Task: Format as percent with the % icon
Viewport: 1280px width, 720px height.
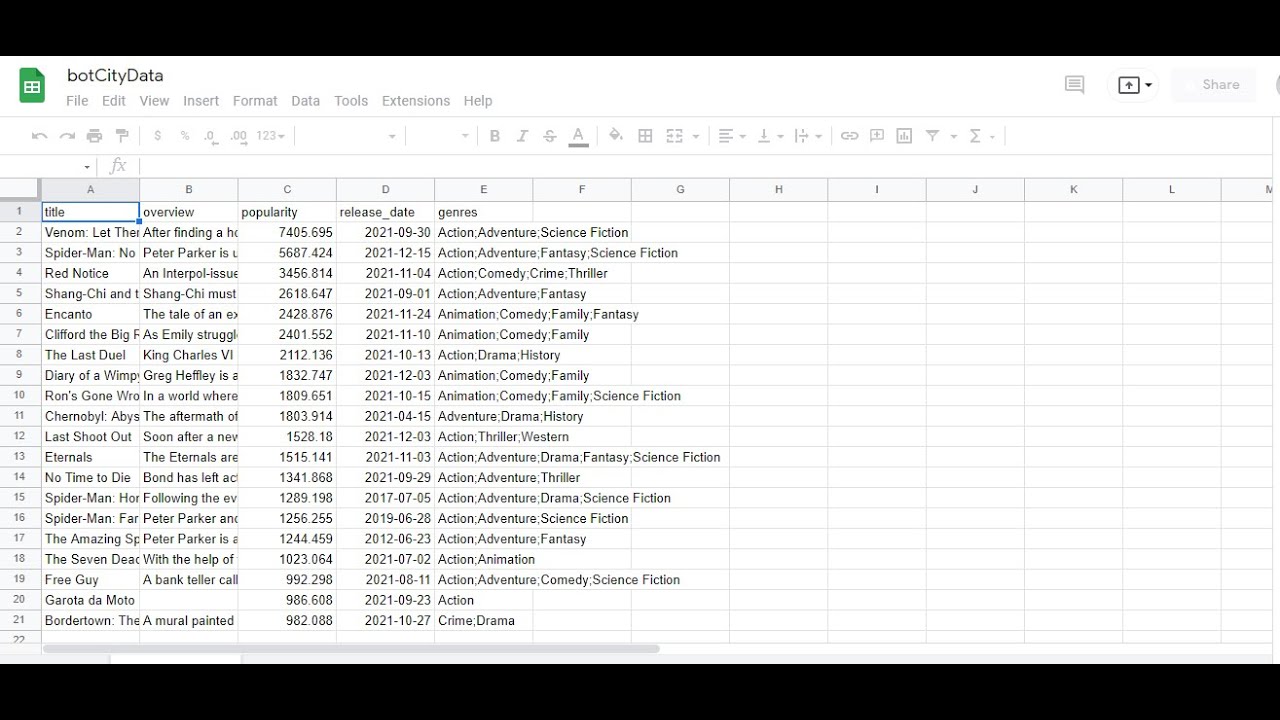Action: coord(185,136)
